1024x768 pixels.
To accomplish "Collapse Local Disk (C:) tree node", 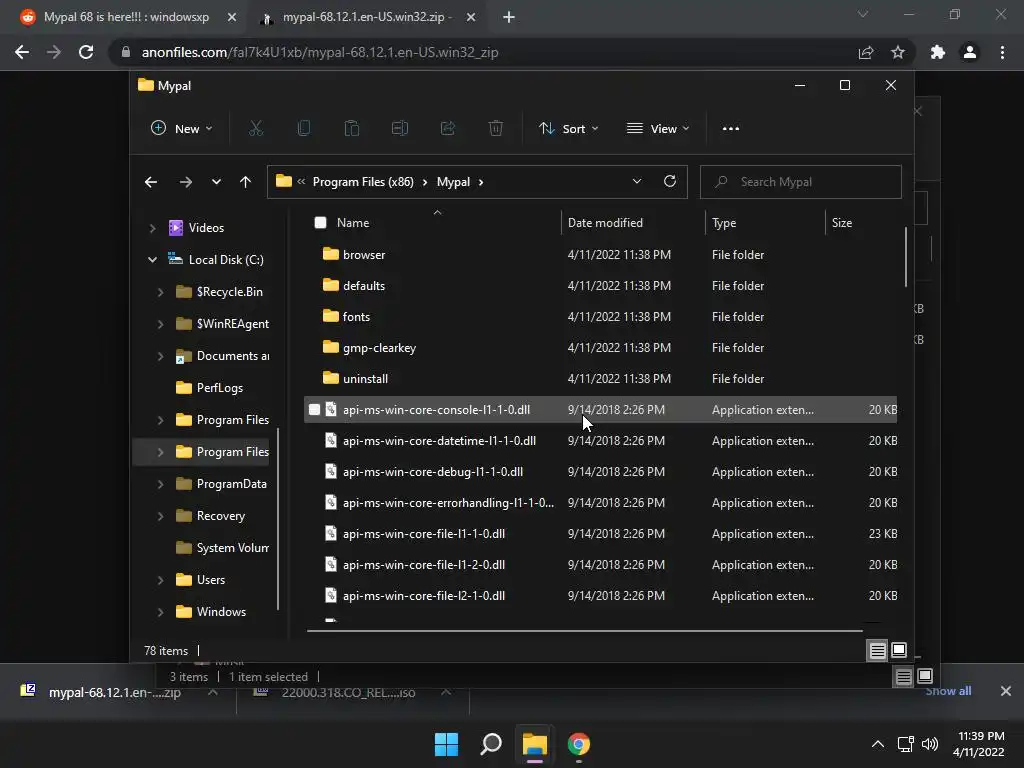I will coord(152,260).
